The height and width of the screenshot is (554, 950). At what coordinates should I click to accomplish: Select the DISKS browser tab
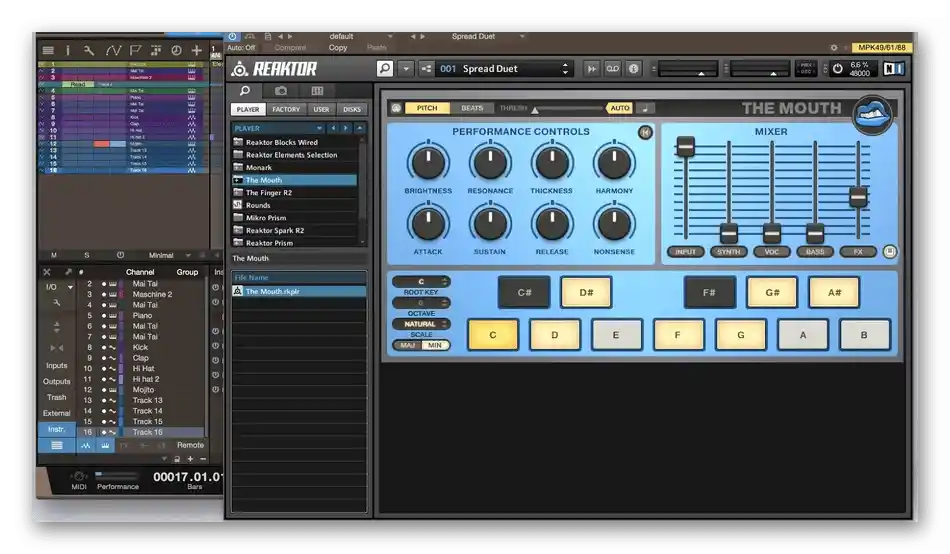pyautogui.click(x=352, y=109)
